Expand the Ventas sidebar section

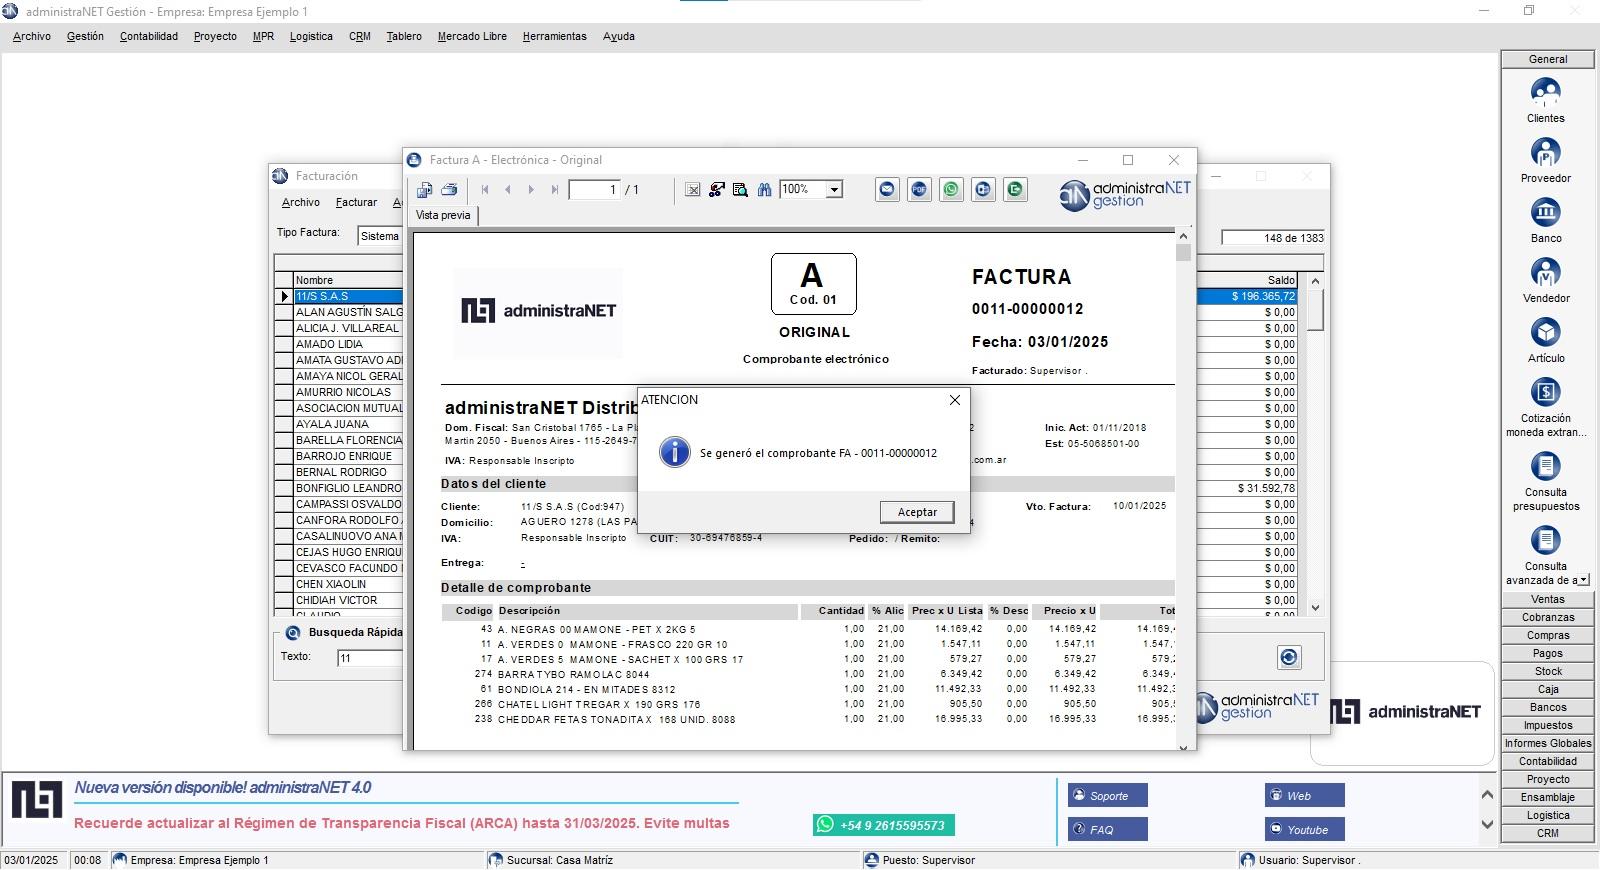(x=1547, y=599)
